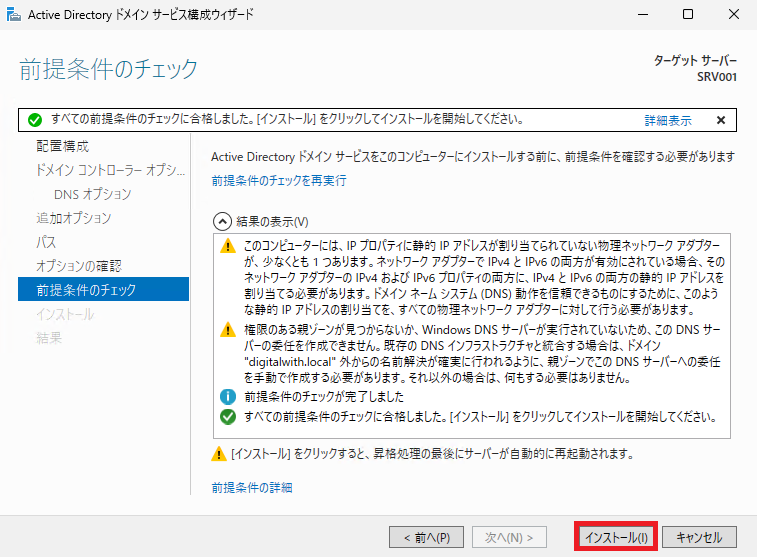This screenshot has width=757, height=557.
Task: Select DNS オプション step
Action: pos(93,194)
